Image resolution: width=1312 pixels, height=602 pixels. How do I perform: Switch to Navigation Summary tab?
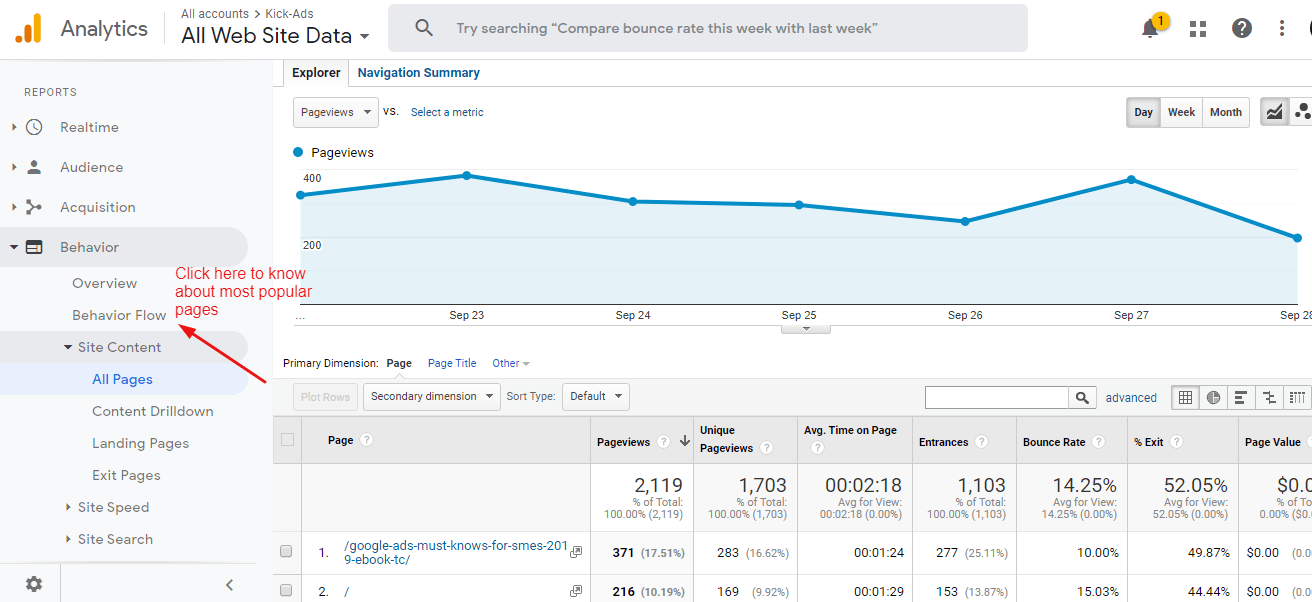pos(418,73)
